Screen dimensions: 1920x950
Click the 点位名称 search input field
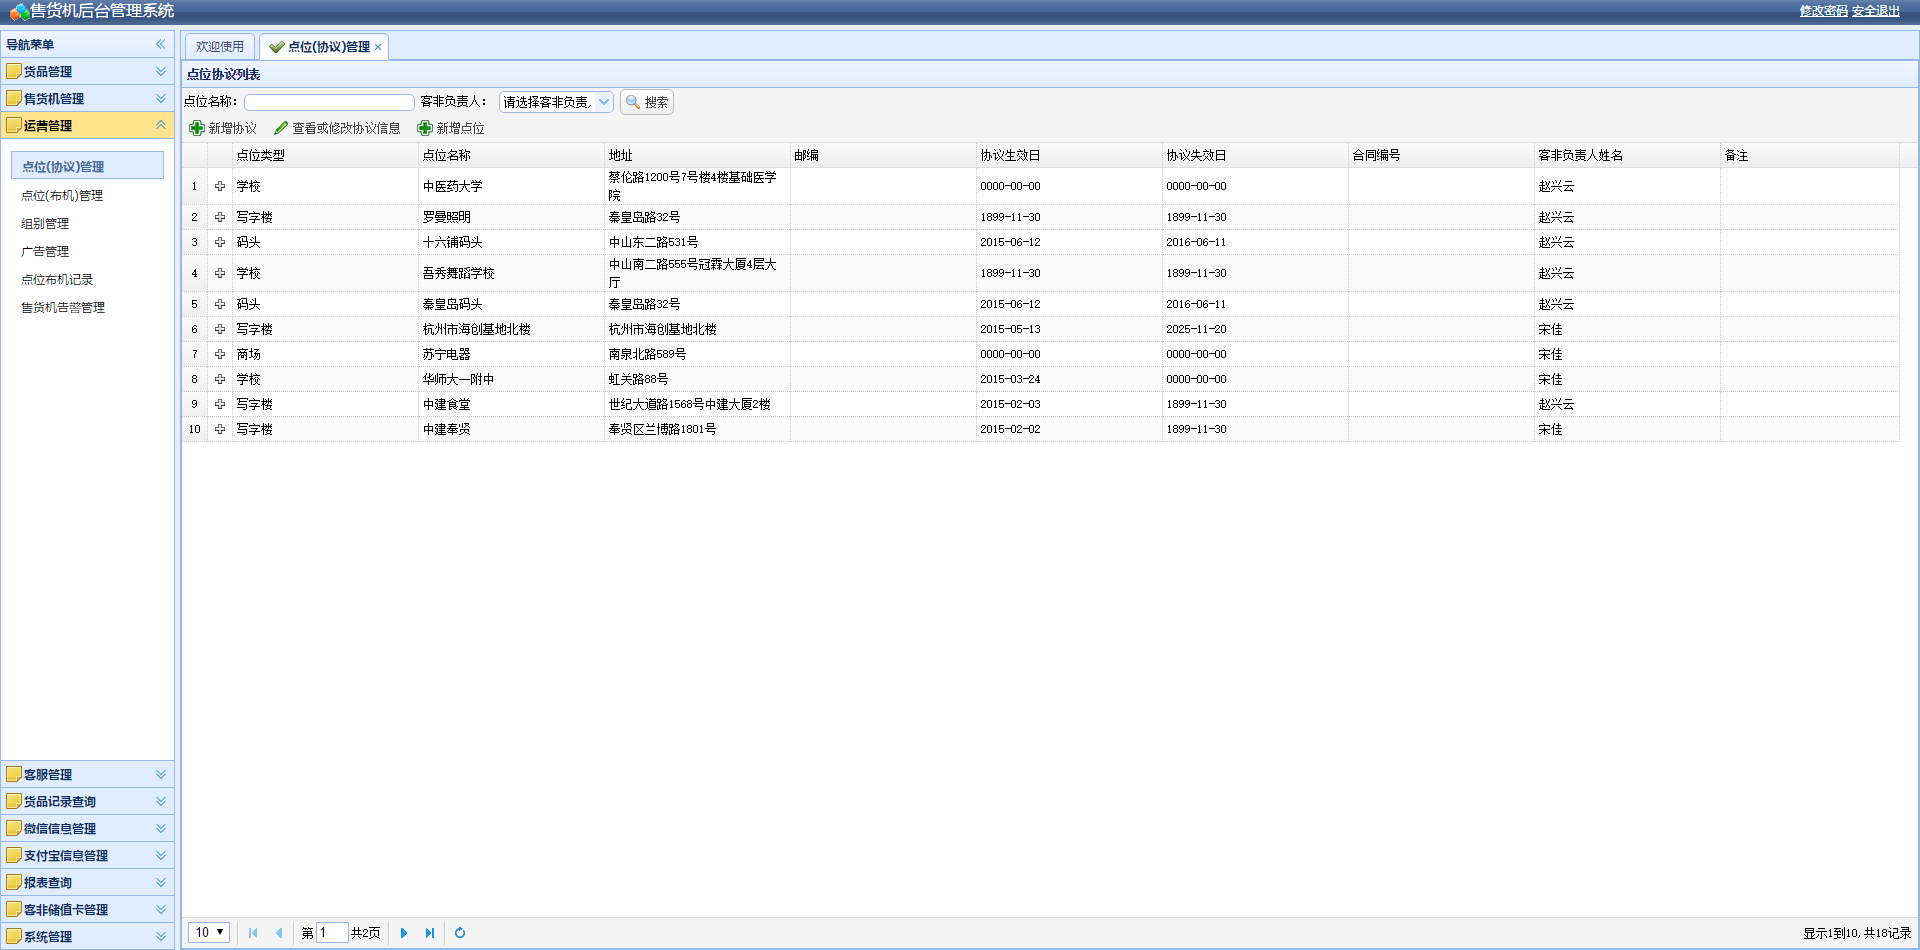(x=329, y=102)
